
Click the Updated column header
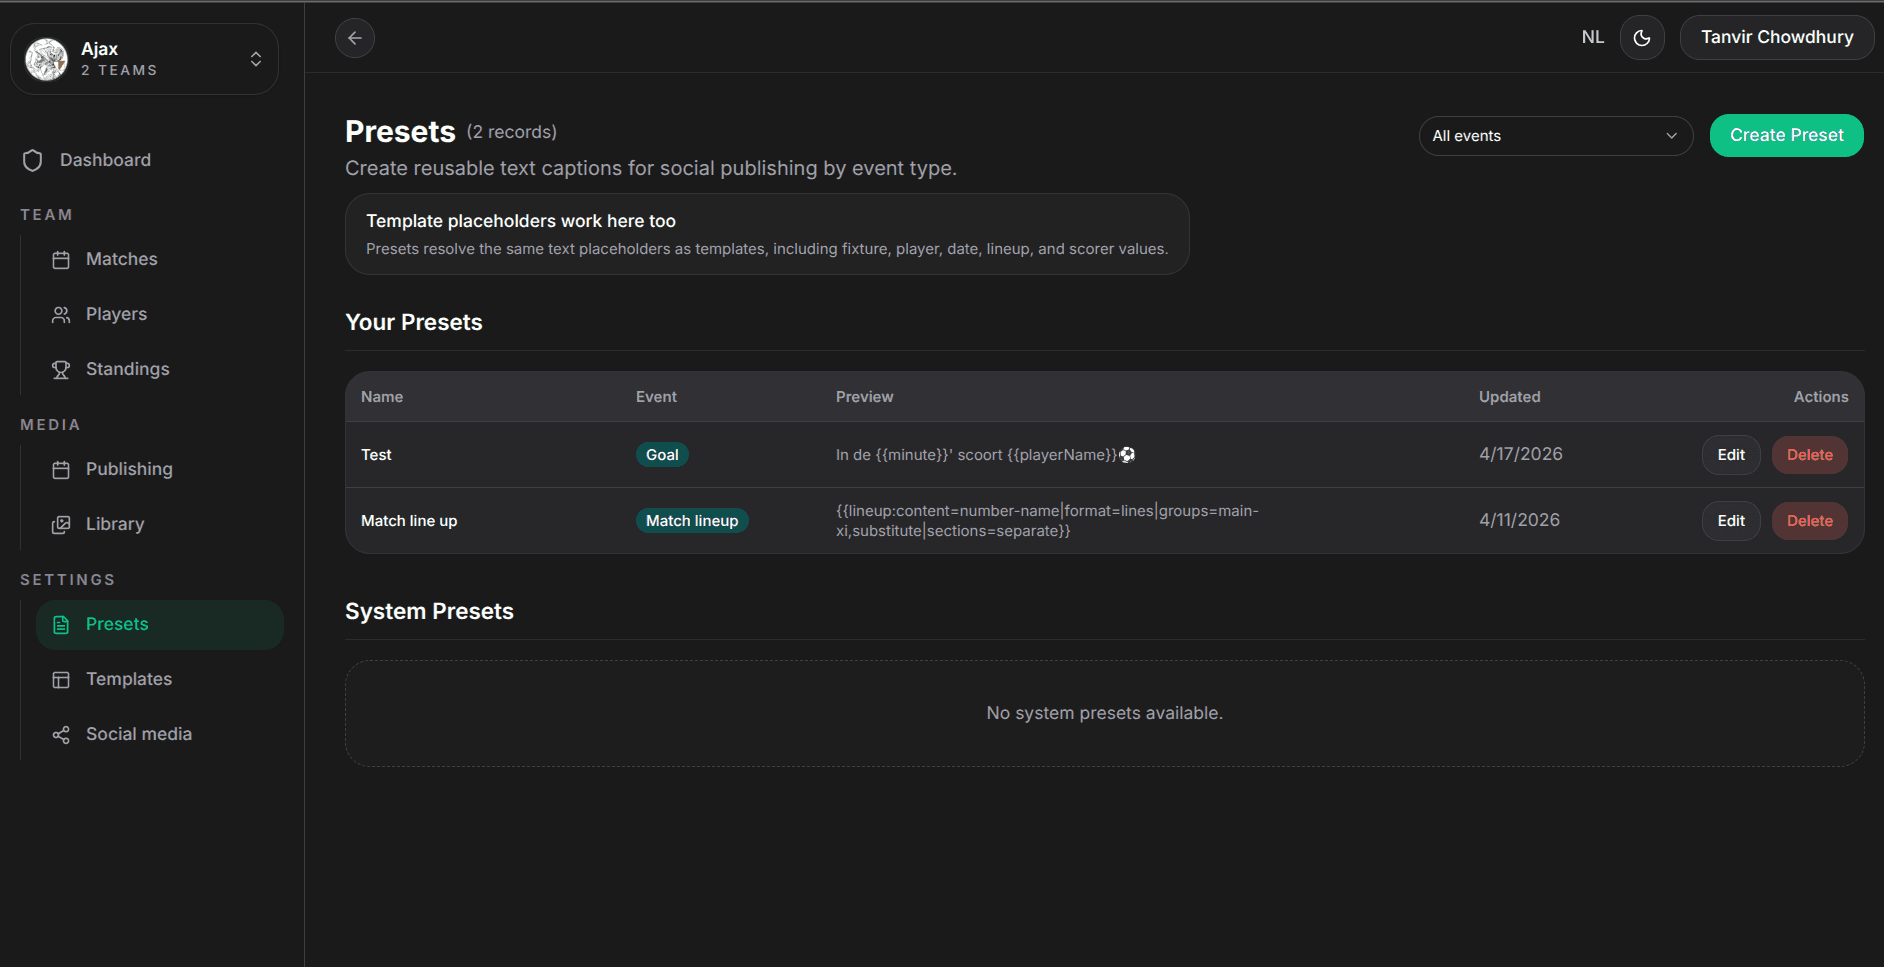[x=1510, y=397]
